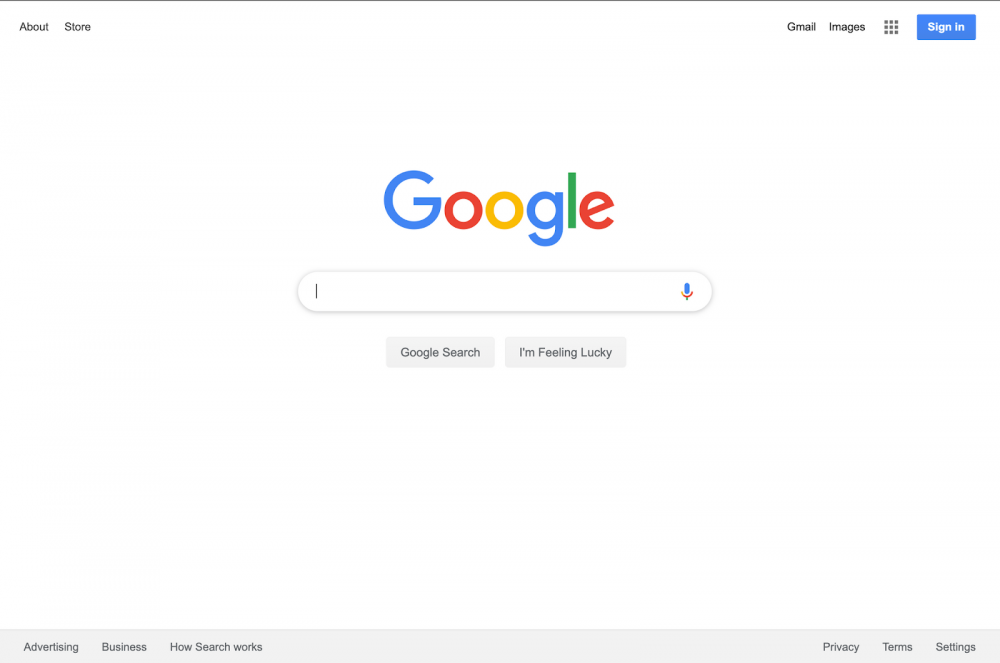Open the Advertising footer link
The width and height of the screenshot is (1000, 663).
click(51, 647)
